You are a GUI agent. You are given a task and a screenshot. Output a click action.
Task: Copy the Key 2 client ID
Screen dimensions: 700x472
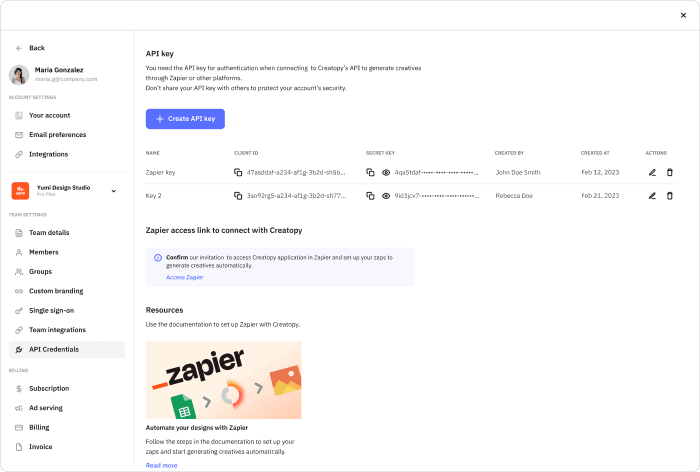tap(238, 195)
